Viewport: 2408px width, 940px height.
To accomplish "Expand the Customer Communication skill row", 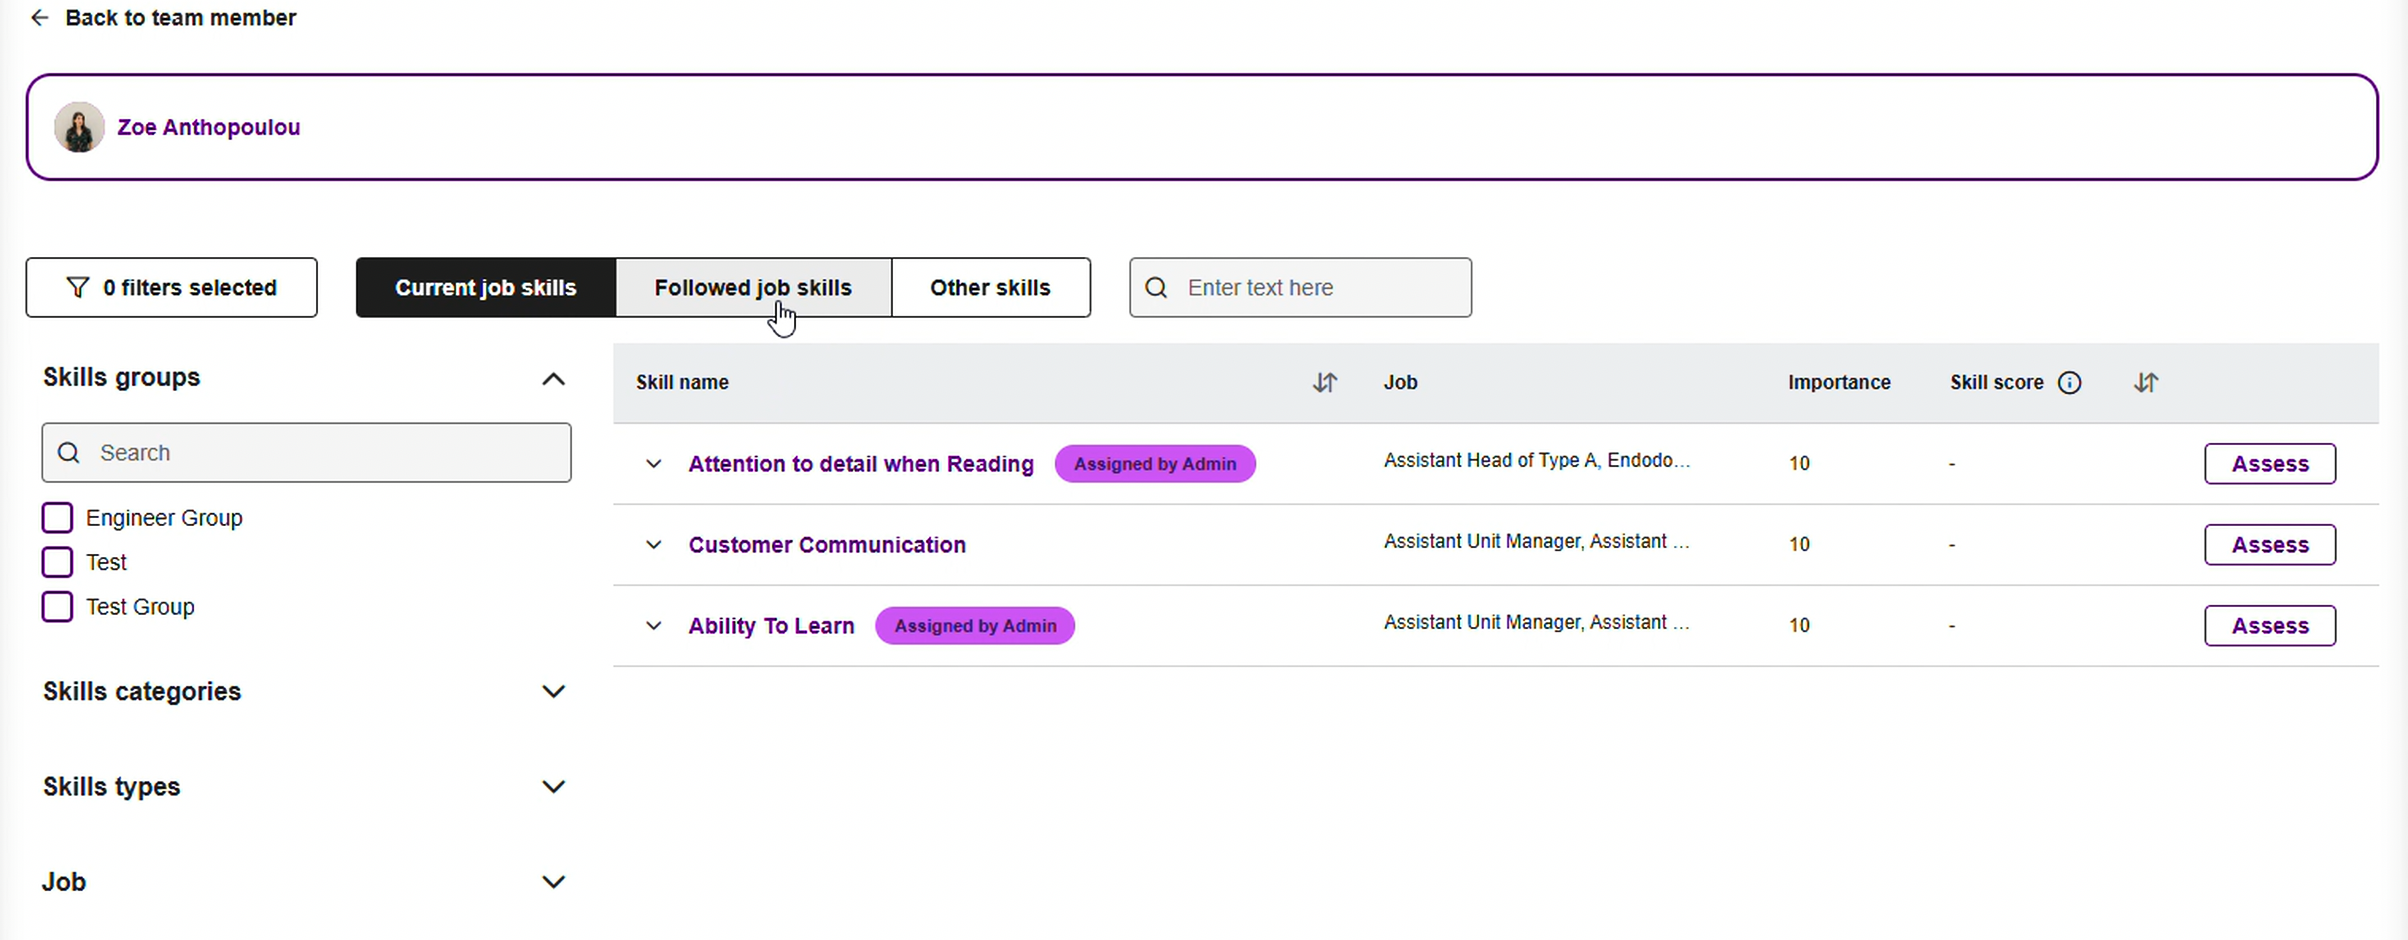I will coord(653,545).
